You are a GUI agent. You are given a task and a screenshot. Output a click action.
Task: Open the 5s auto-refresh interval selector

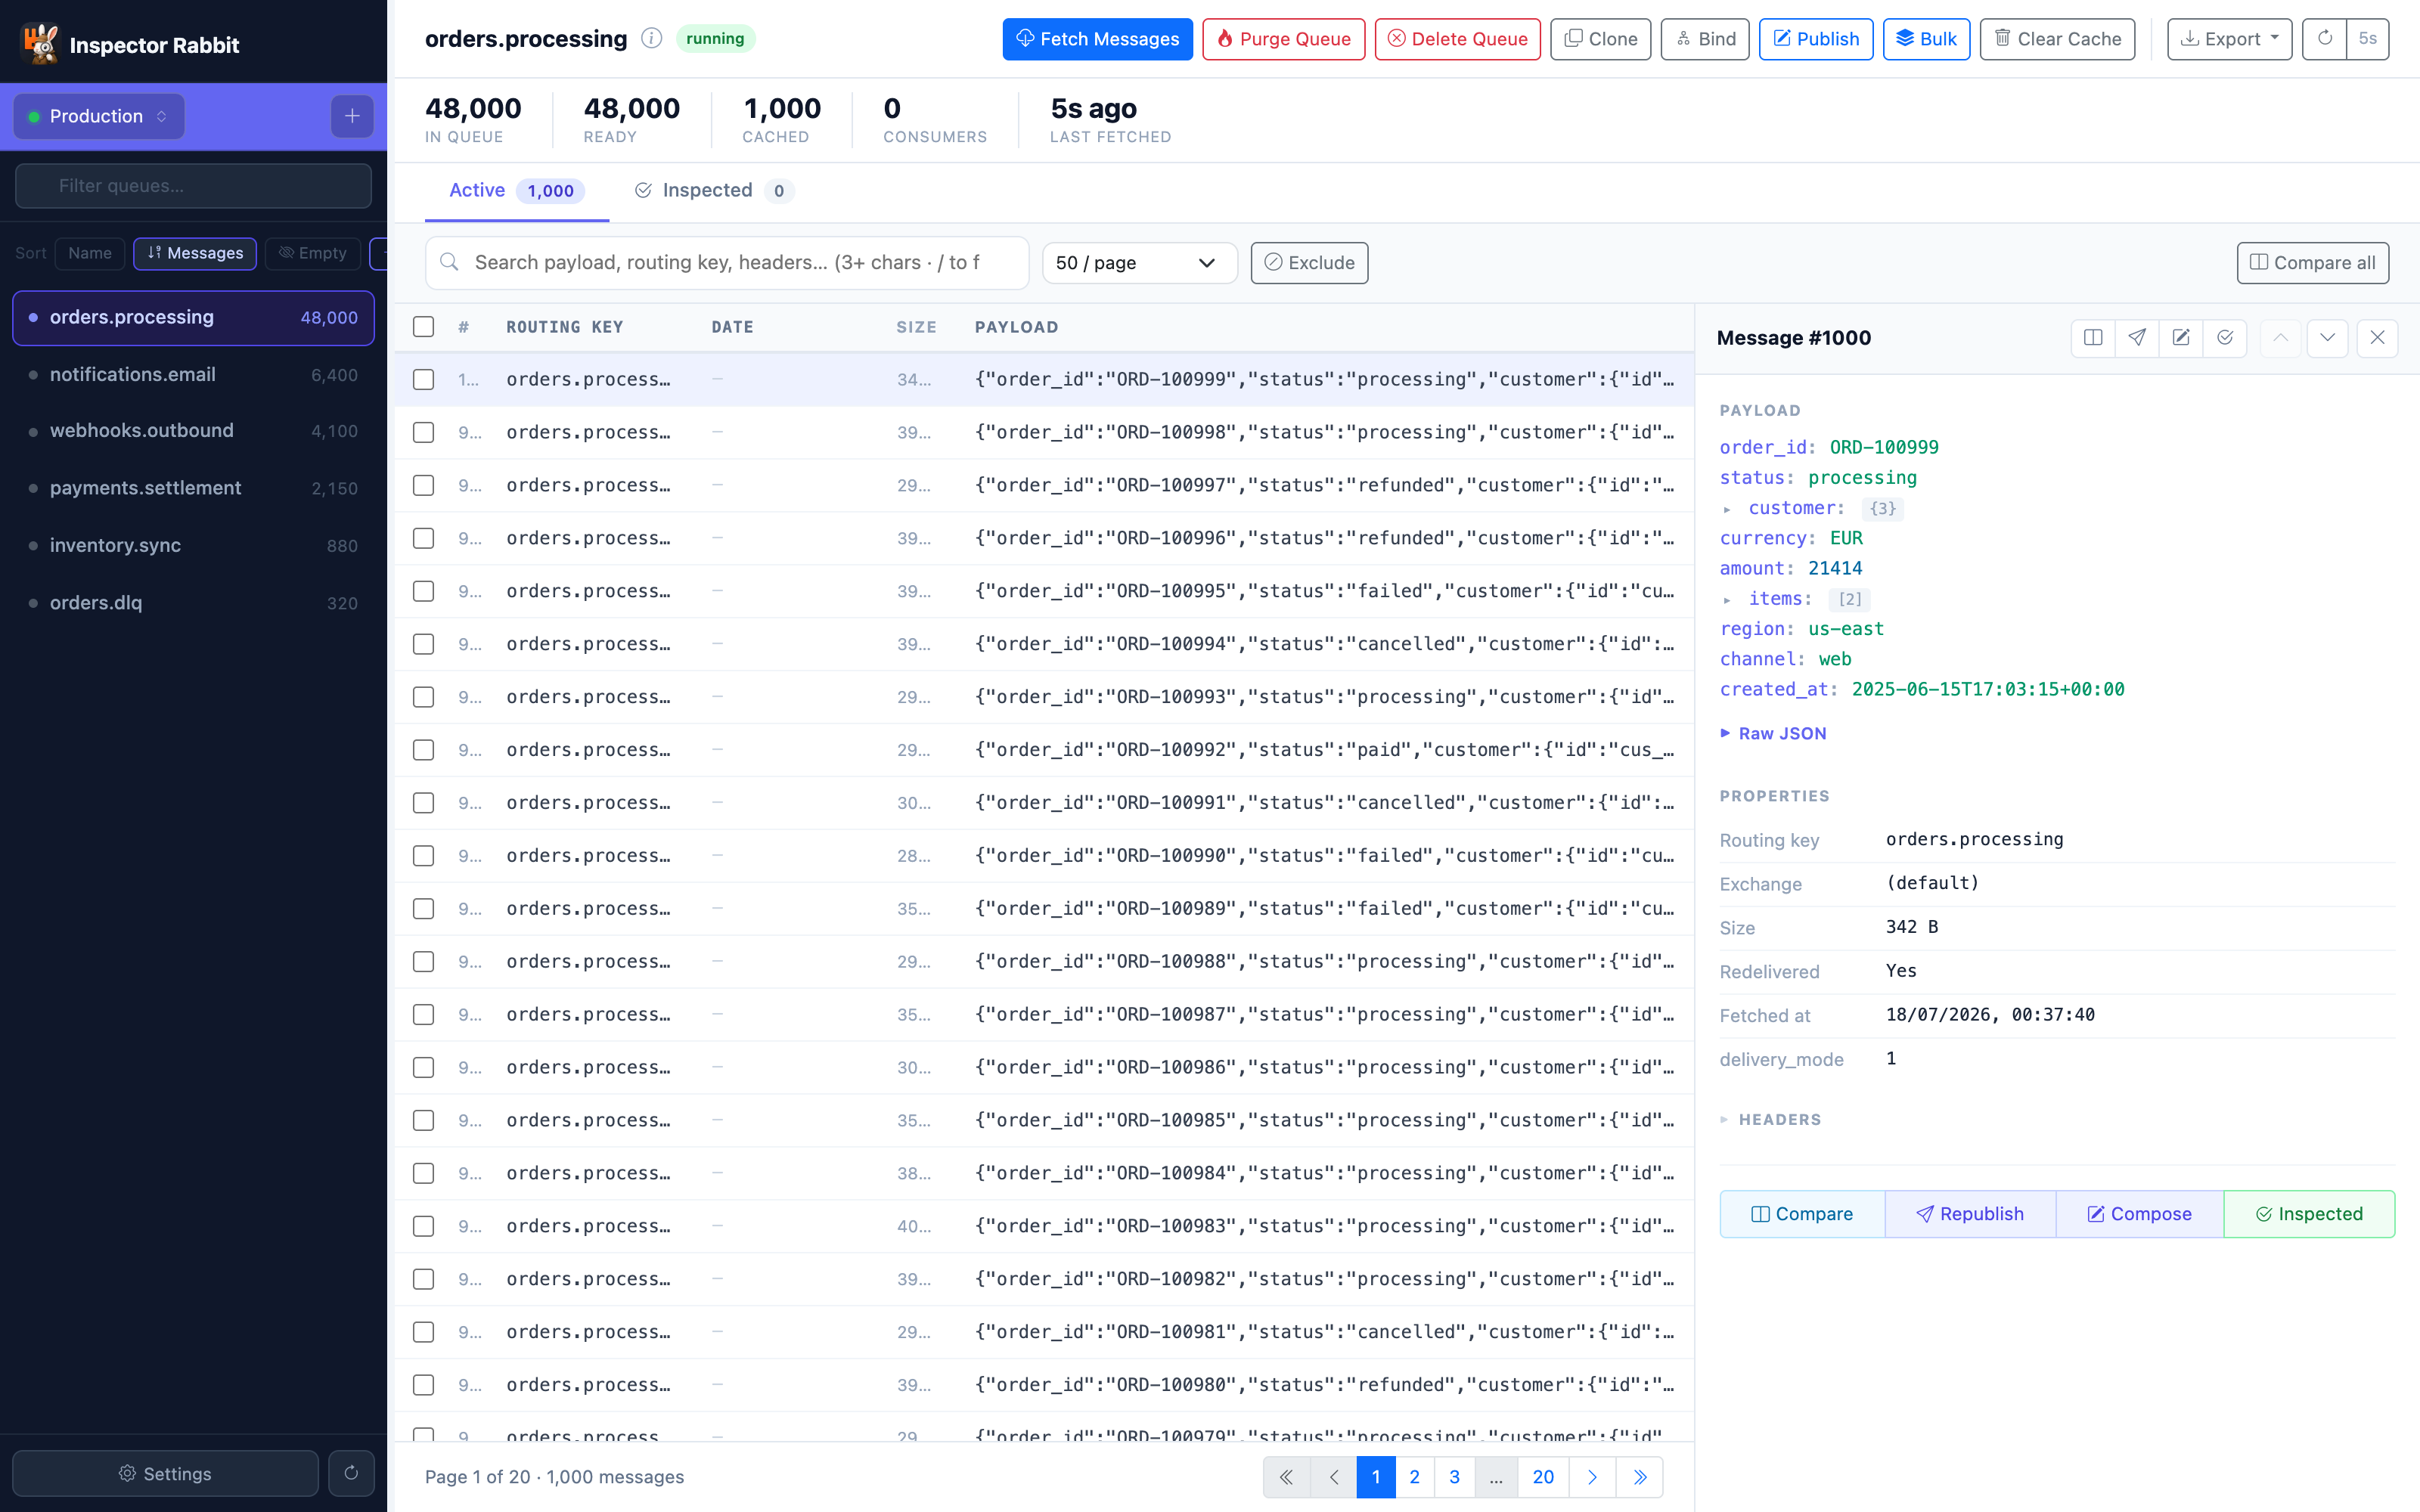coord(2367,39)
